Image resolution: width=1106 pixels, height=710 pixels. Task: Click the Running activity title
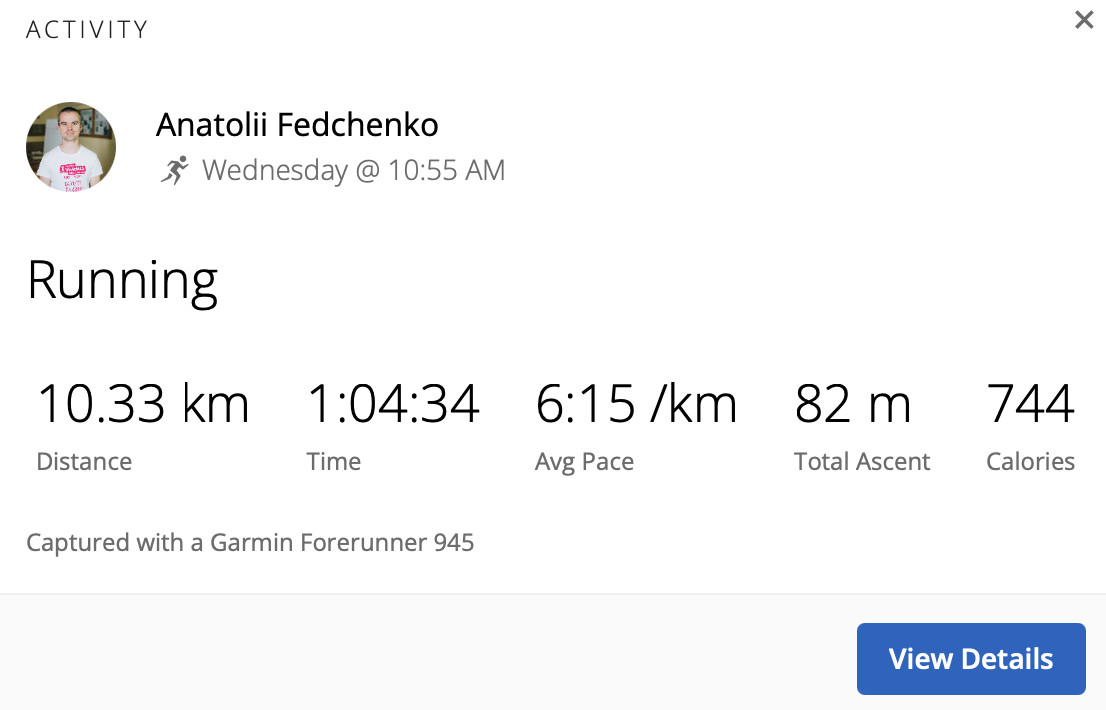tap(123, 281)
